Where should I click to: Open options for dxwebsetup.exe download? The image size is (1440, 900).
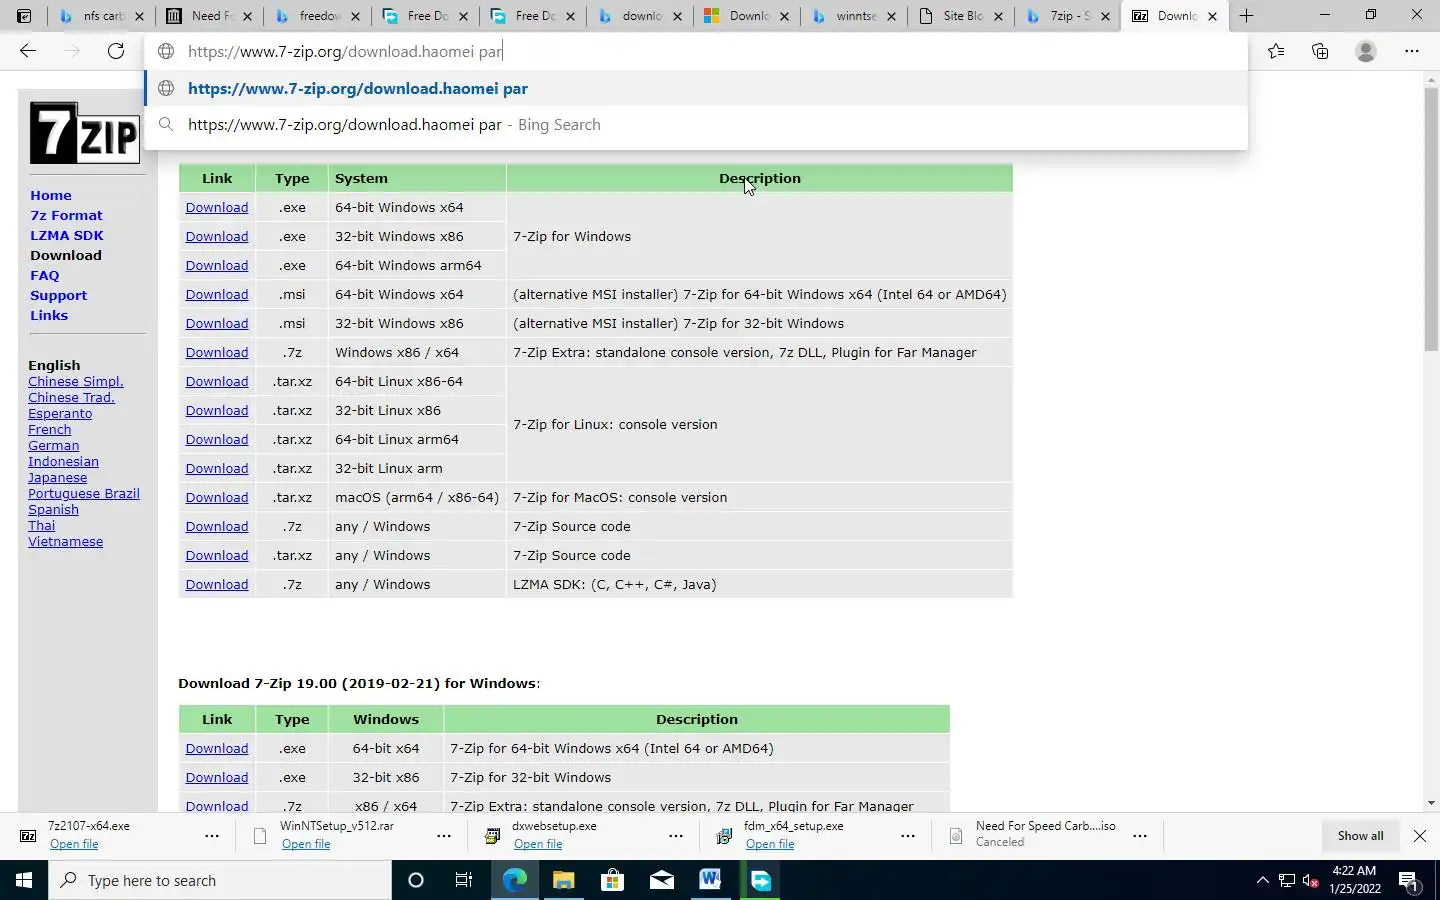pyautogui.click(x=676, y=836)
